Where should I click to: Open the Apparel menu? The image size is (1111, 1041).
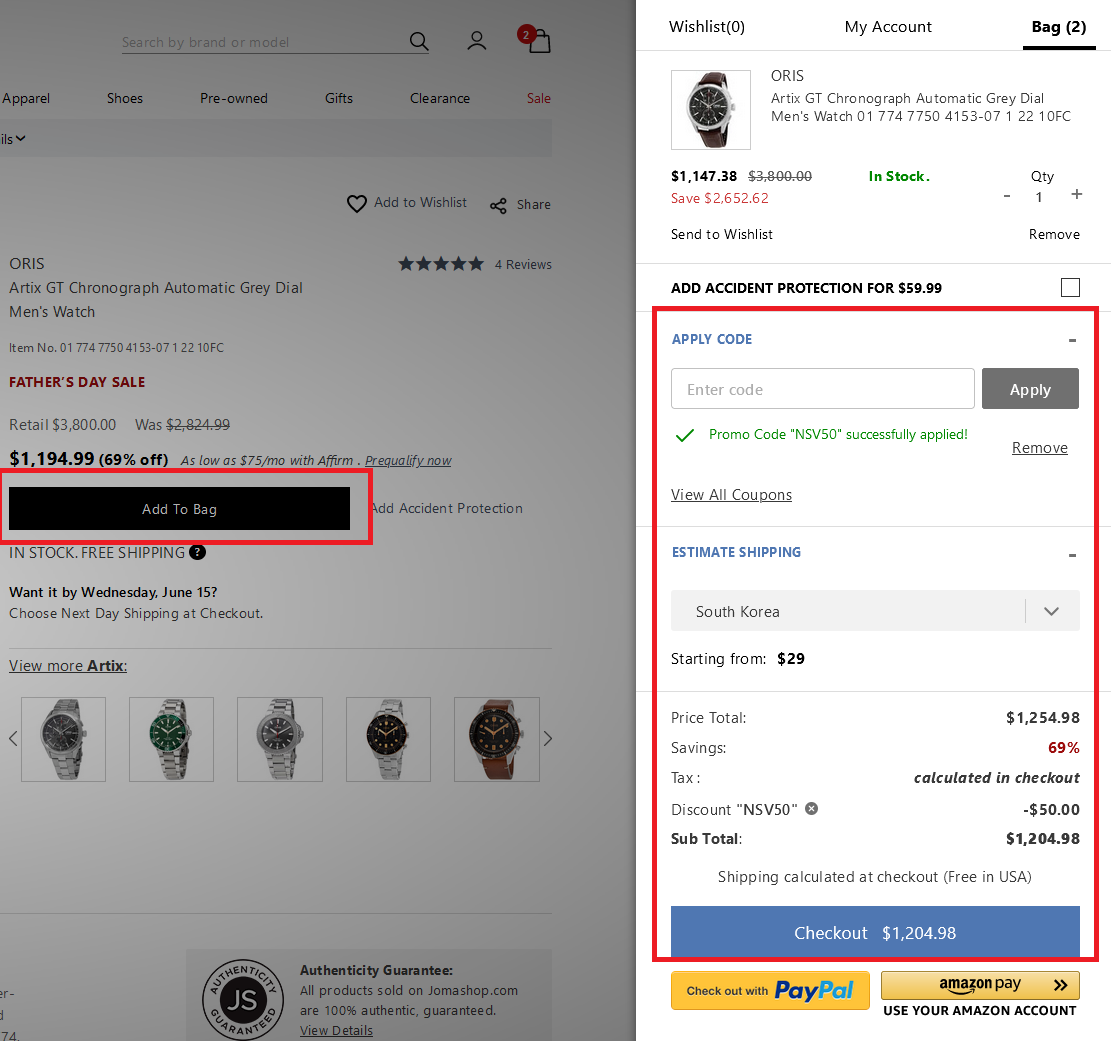[26, 99]
